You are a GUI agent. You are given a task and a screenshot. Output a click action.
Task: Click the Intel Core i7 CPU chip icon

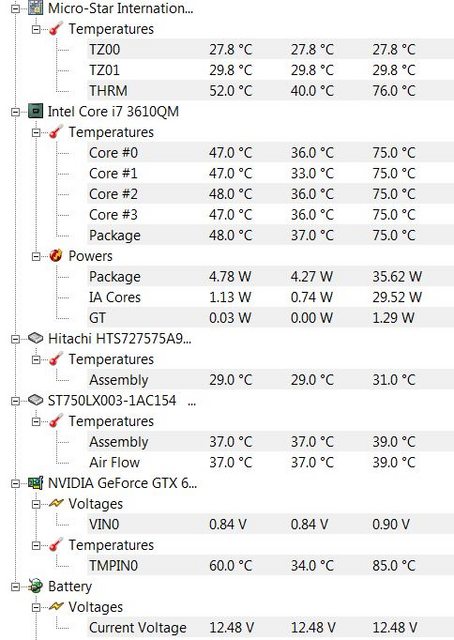36,111
